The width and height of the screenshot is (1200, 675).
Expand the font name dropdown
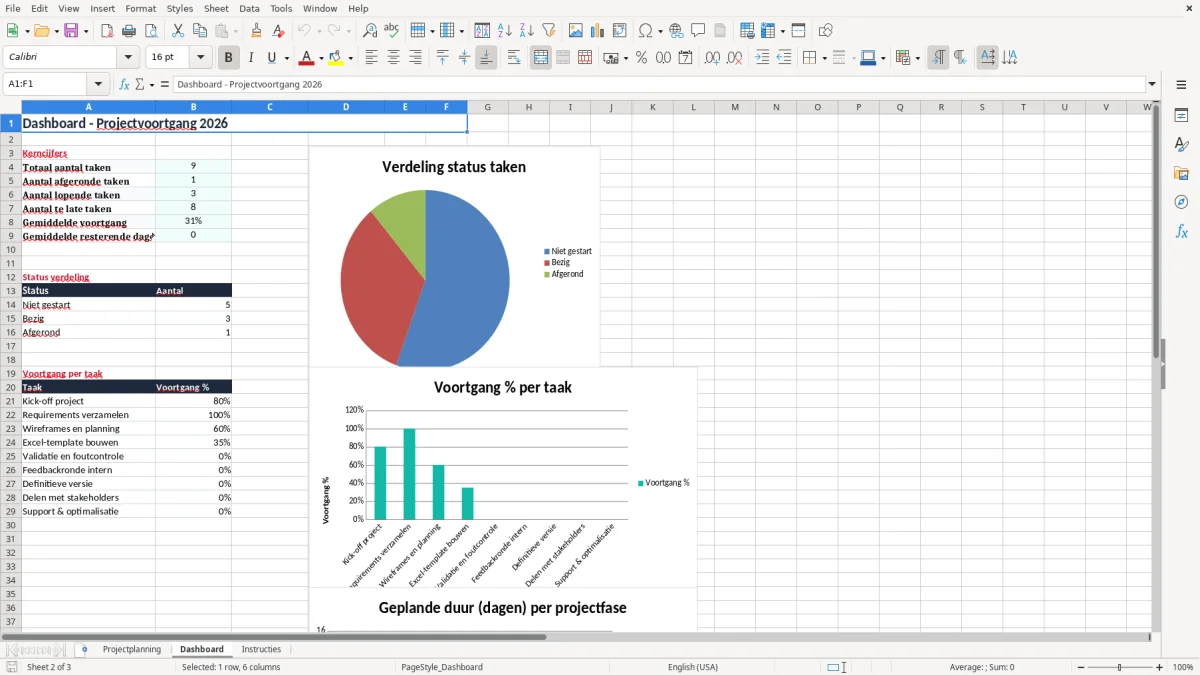[128, 58]
